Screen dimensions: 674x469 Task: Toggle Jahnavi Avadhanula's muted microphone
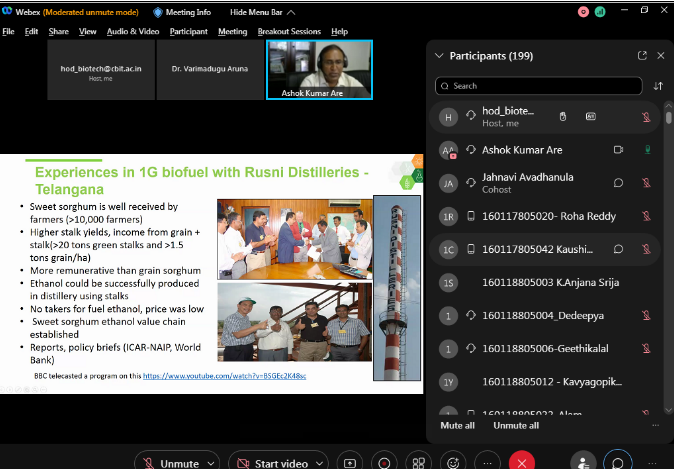coord(646,183)
